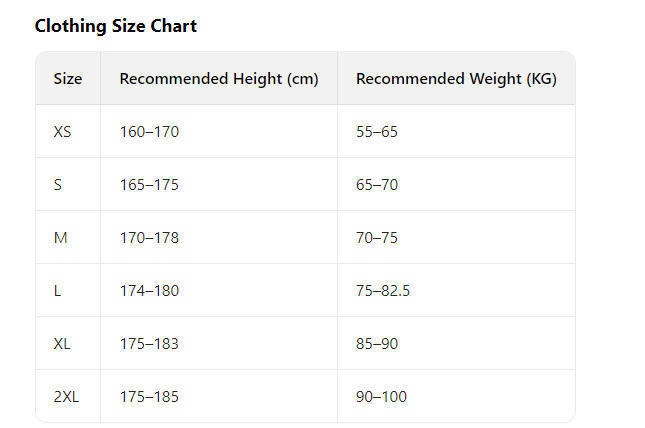Click the "Recommended Weight (KG)" header
This screenshot has width=645, height=428.
click(456, 78)
